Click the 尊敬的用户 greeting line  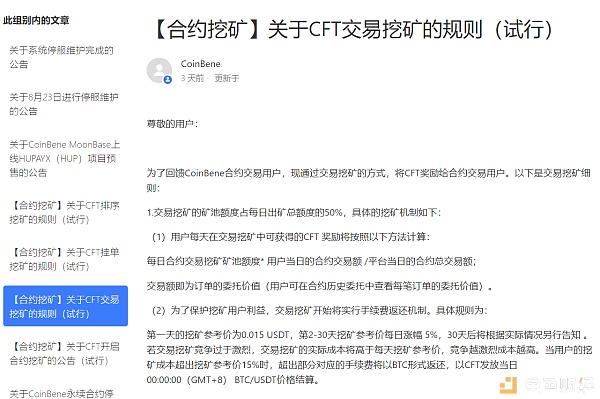173,124
